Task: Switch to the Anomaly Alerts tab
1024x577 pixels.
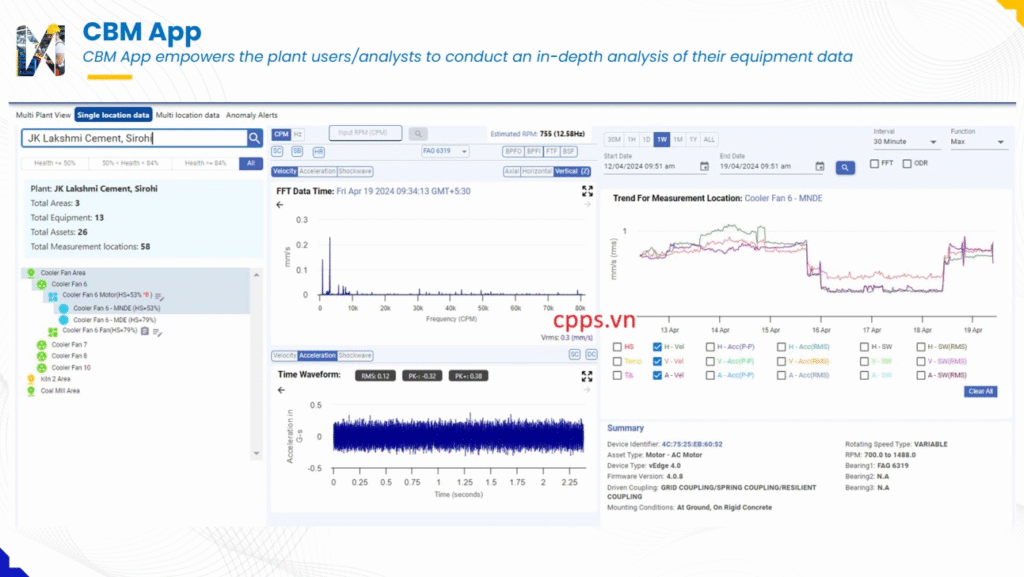Action: (x=251, y=115)
